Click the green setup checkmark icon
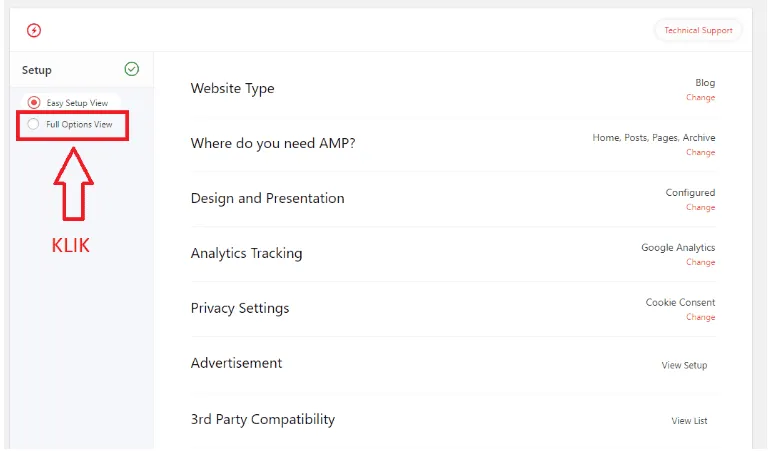 [x=132, y=69]
